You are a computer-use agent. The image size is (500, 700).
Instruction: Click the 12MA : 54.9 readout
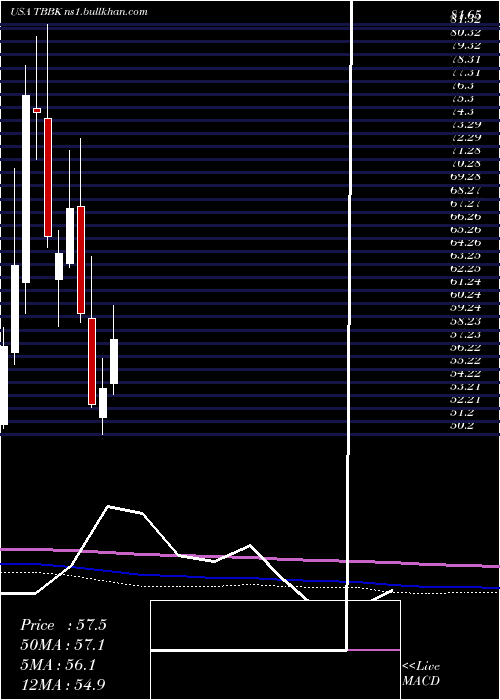click(63, 684)
